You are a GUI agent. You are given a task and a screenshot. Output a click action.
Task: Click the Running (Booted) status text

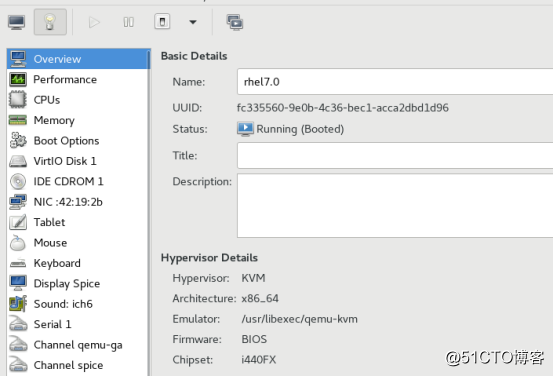[300, 129]
